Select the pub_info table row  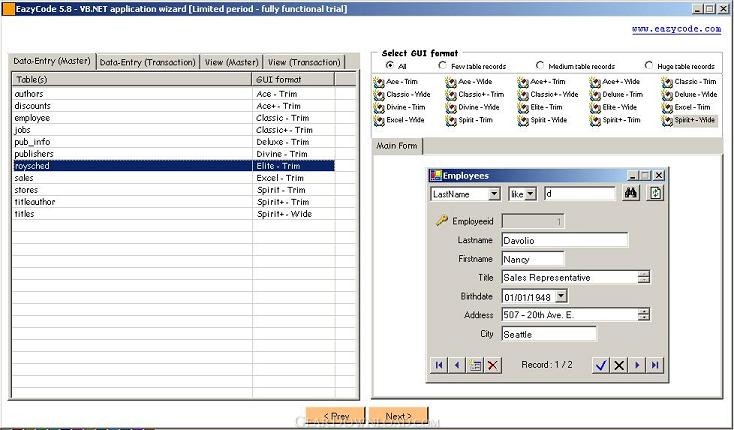[x=174, y=142]
